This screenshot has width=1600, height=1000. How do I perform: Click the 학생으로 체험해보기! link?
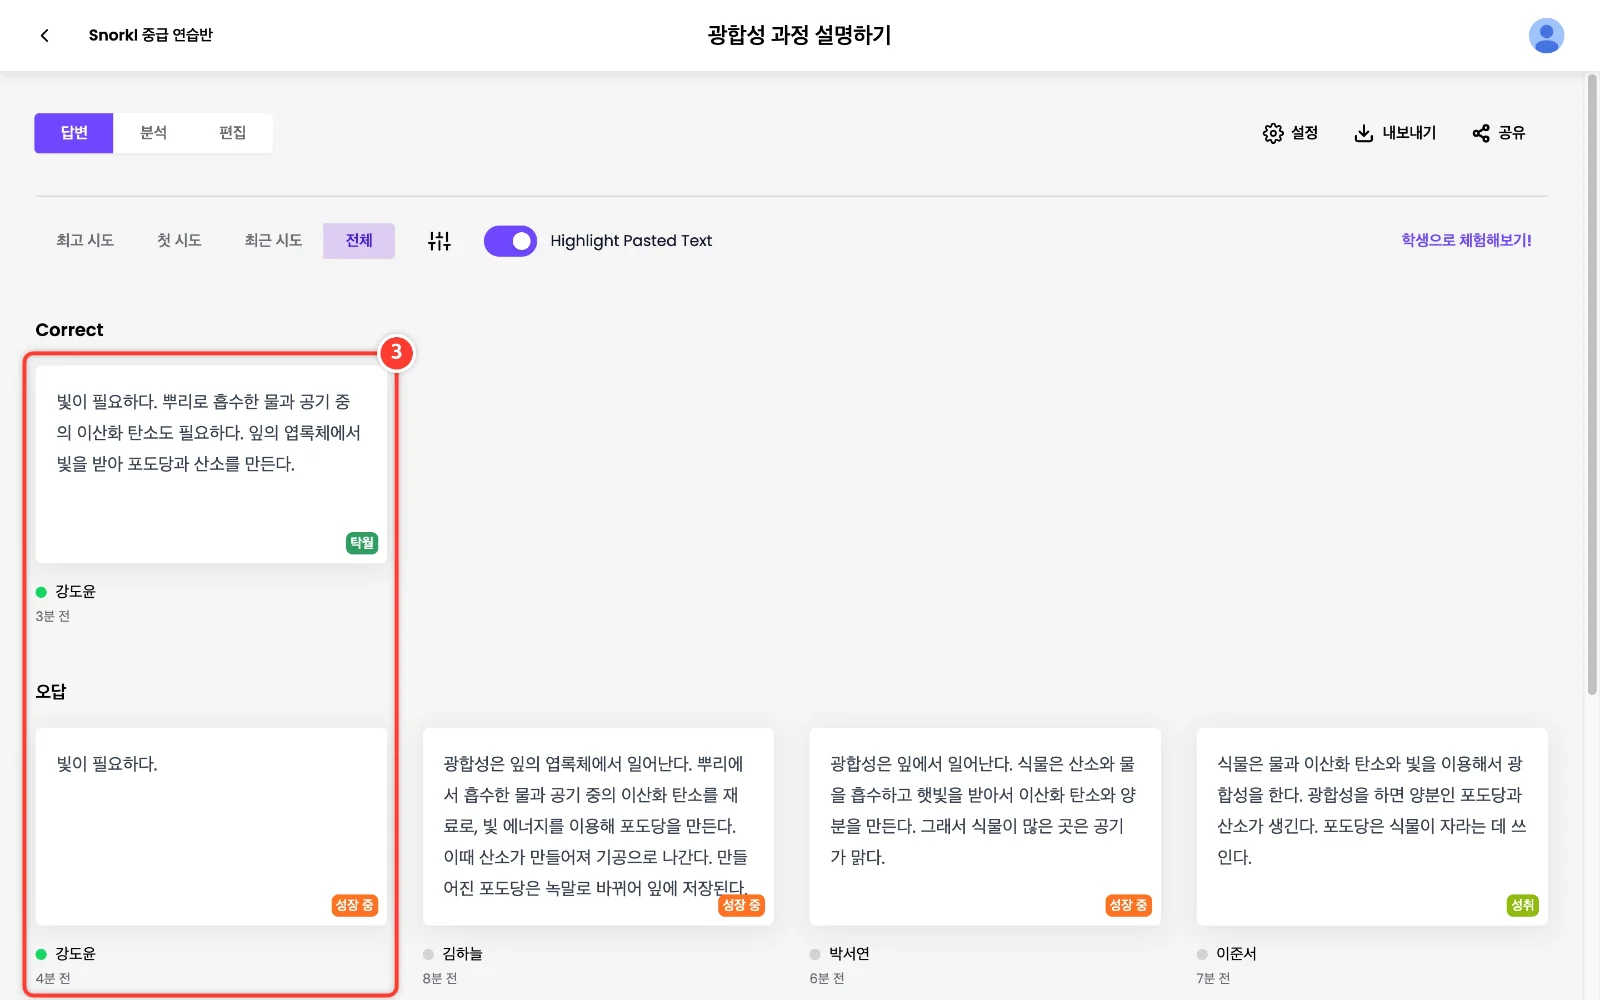pos(1466,240)
